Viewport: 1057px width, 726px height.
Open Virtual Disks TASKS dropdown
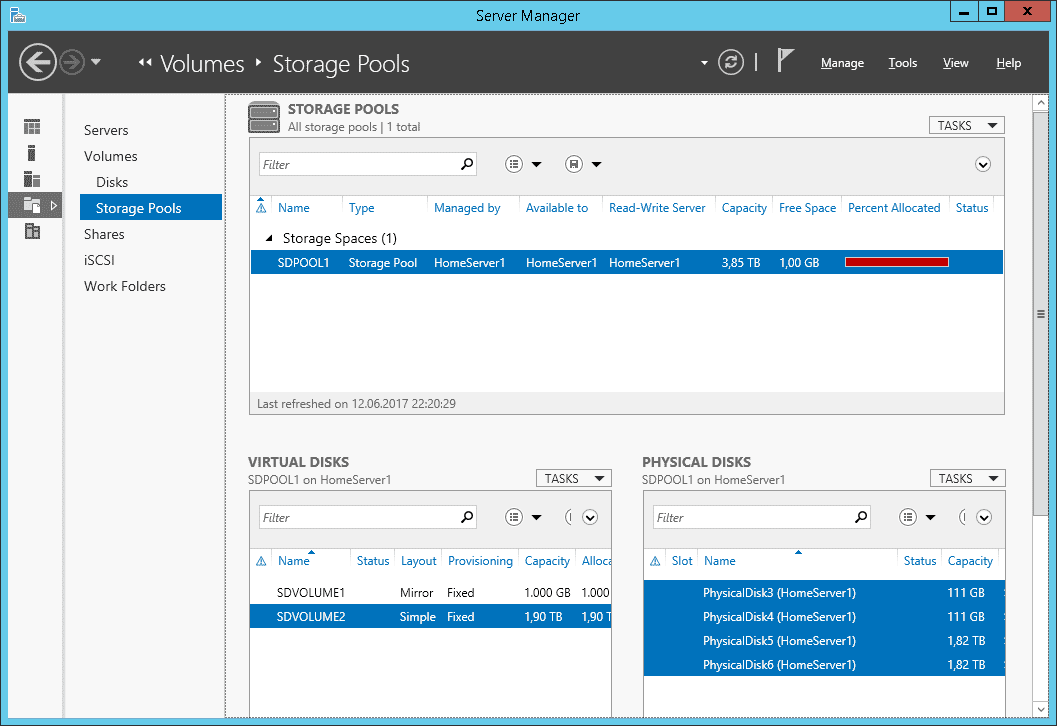point(572,478)
